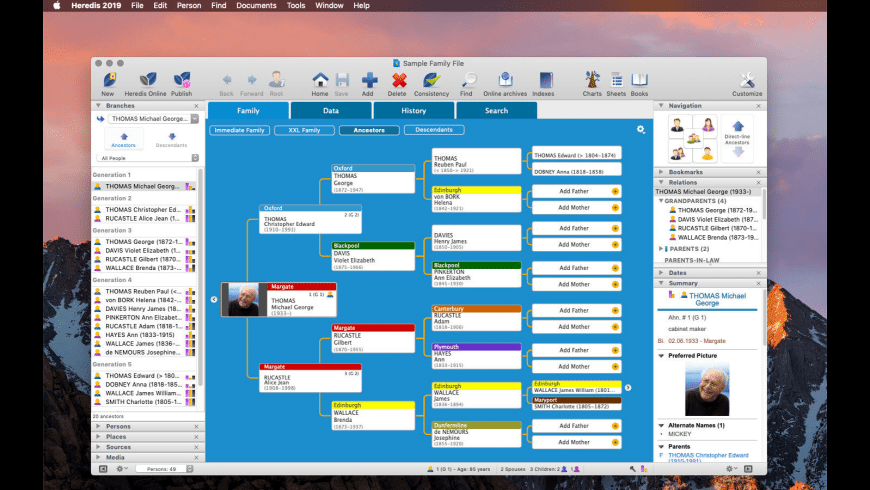
Task: Click the New file toolbar icon
Action: (x=108, y=80)
